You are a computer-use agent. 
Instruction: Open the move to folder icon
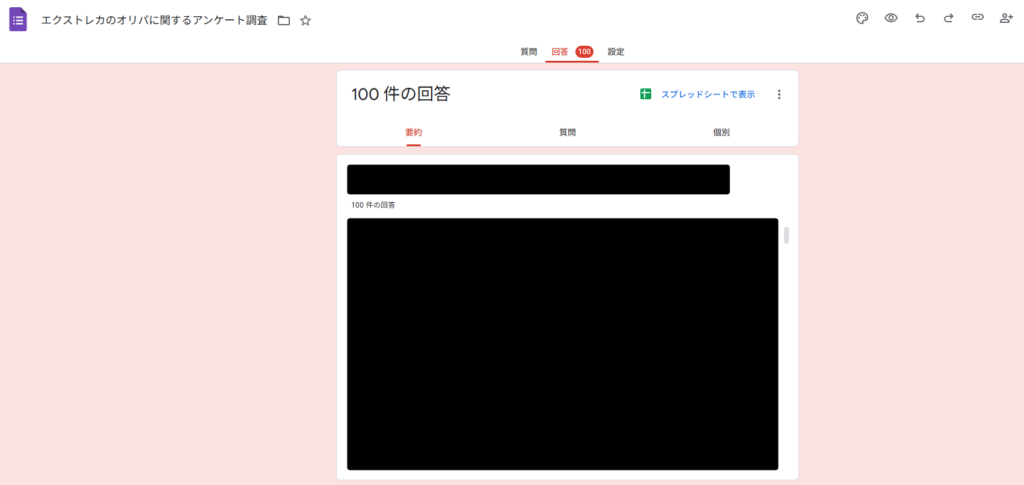coord(284,20)
